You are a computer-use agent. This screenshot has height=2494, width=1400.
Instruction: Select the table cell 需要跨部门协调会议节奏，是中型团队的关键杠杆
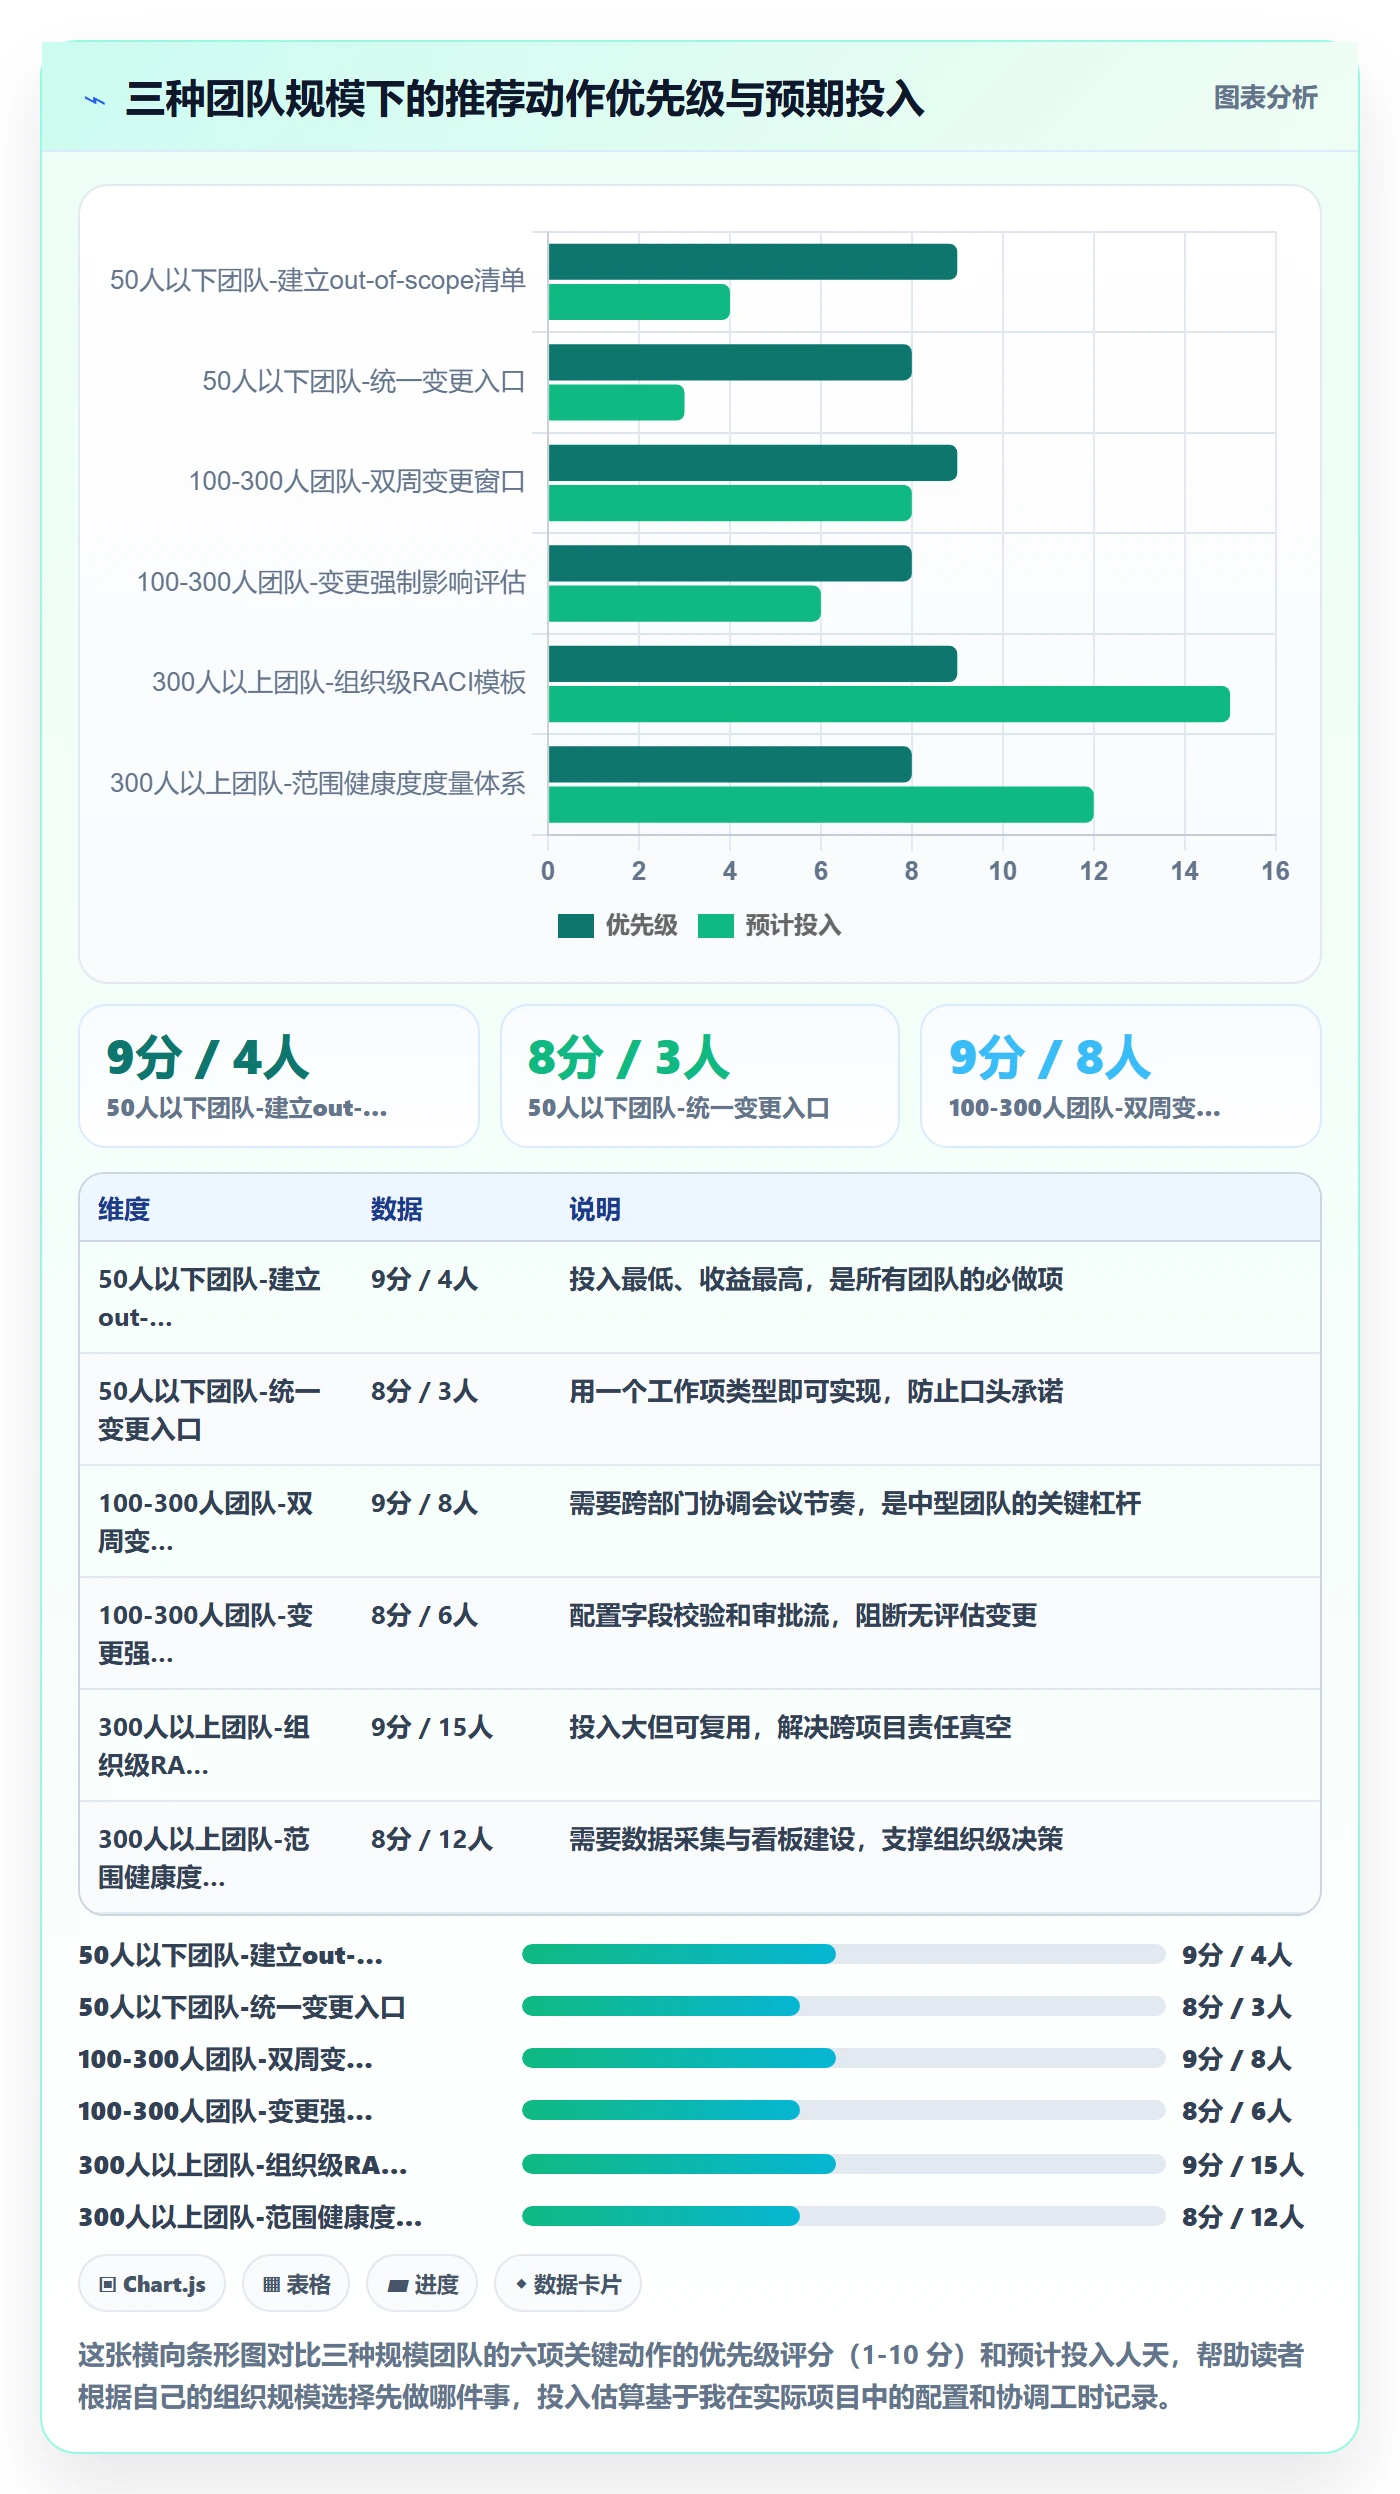pyautogui.click(x=855, y=1503)
